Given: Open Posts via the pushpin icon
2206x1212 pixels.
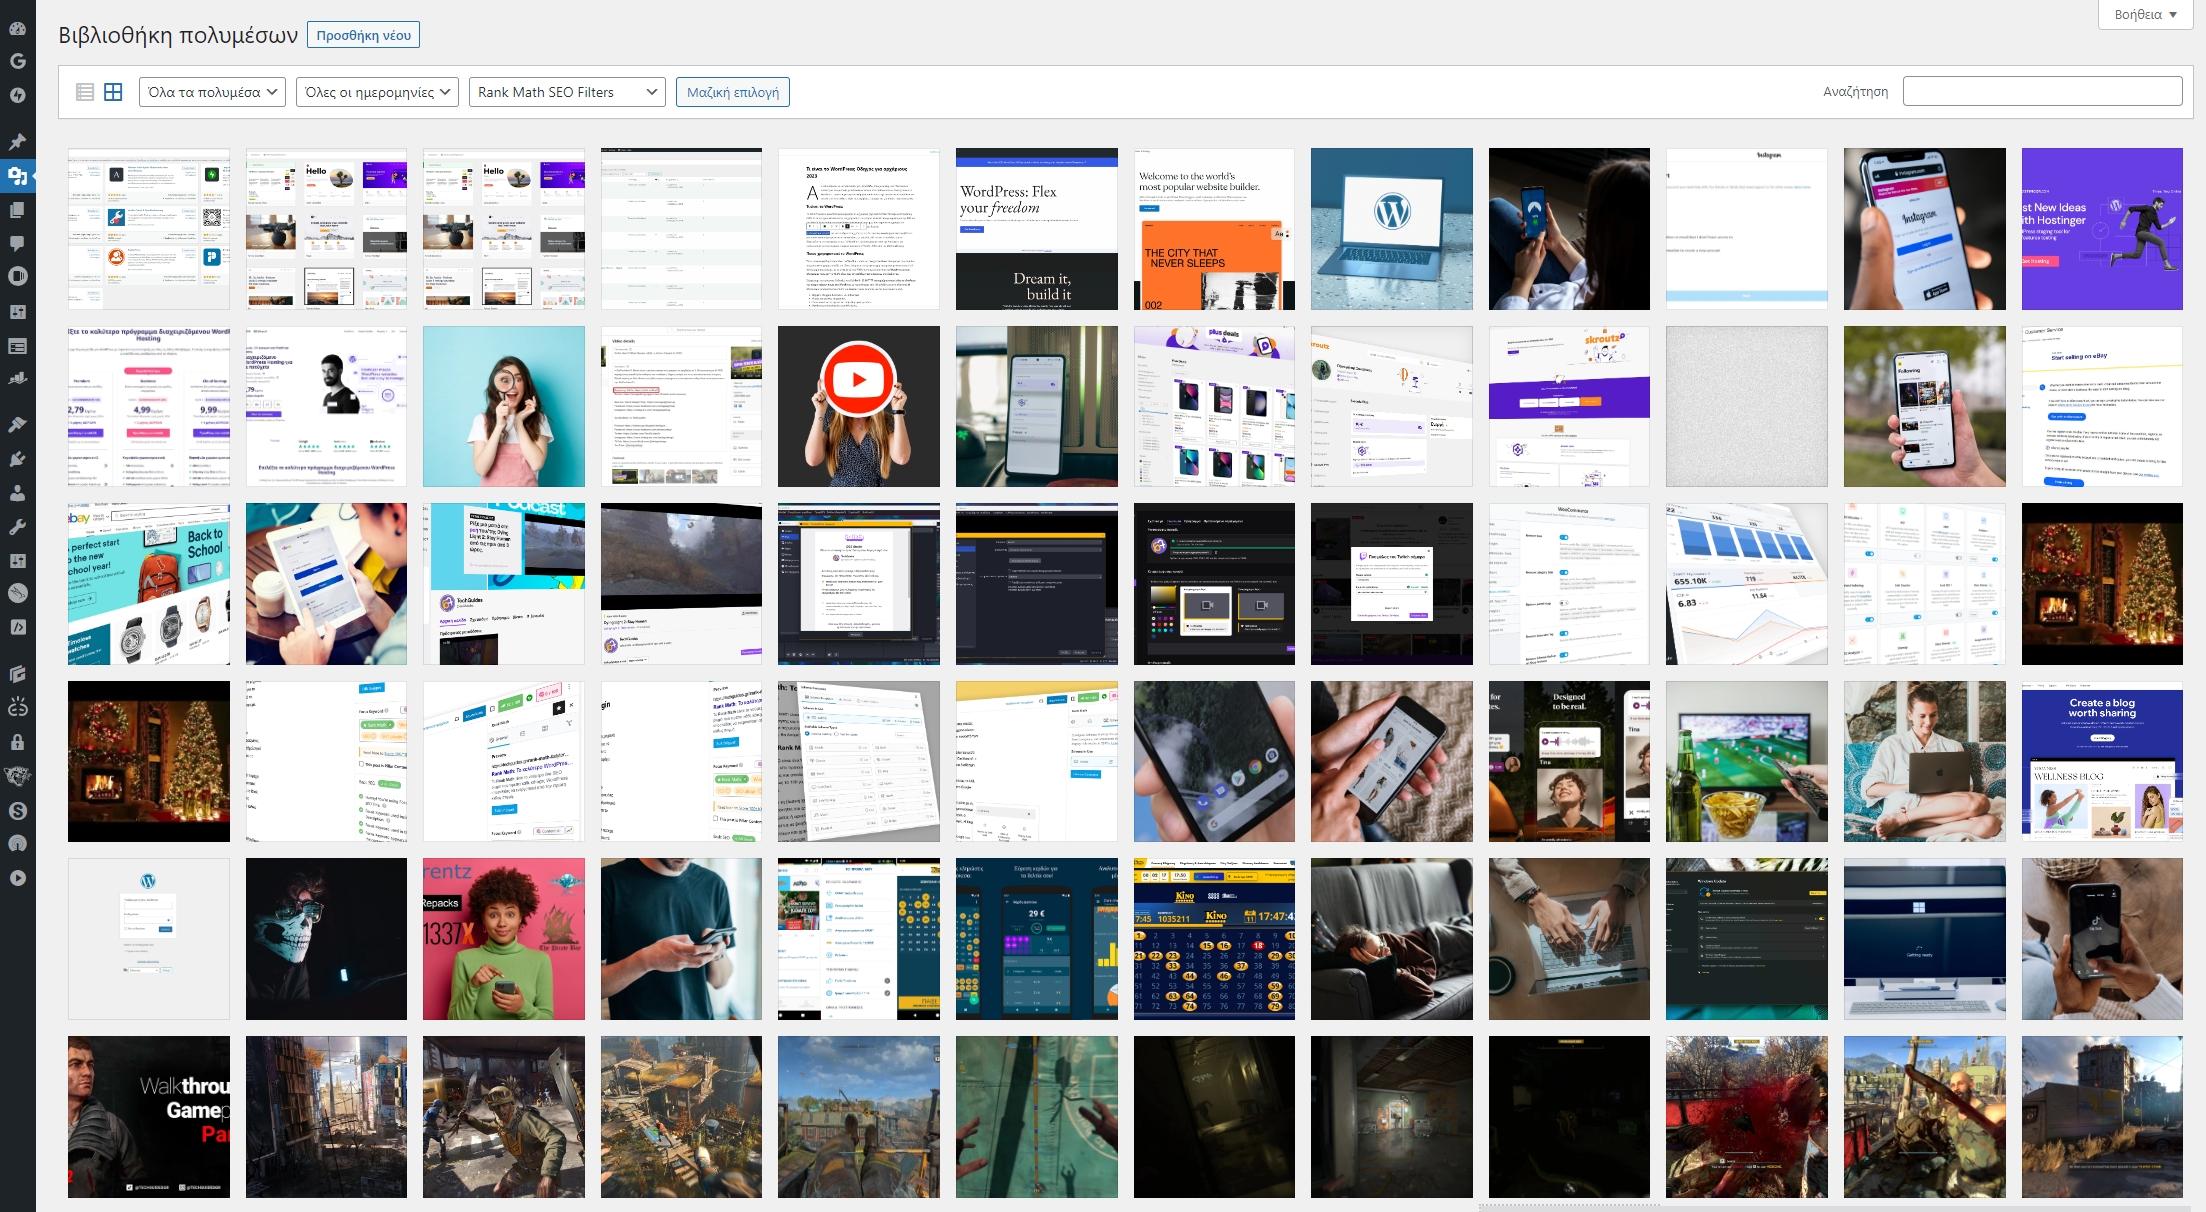Looking at the screenshot, I should 17,141.
